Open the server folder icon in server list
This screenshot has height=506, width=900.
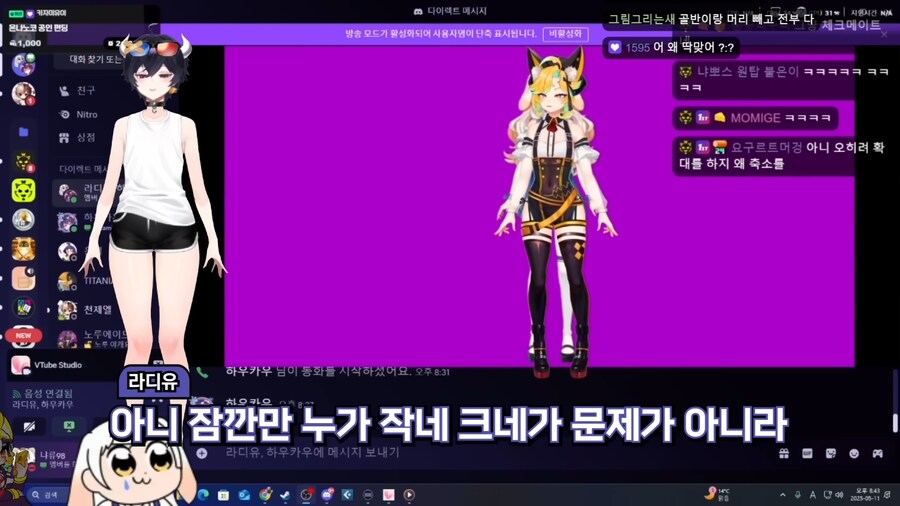tap(24, 132)
